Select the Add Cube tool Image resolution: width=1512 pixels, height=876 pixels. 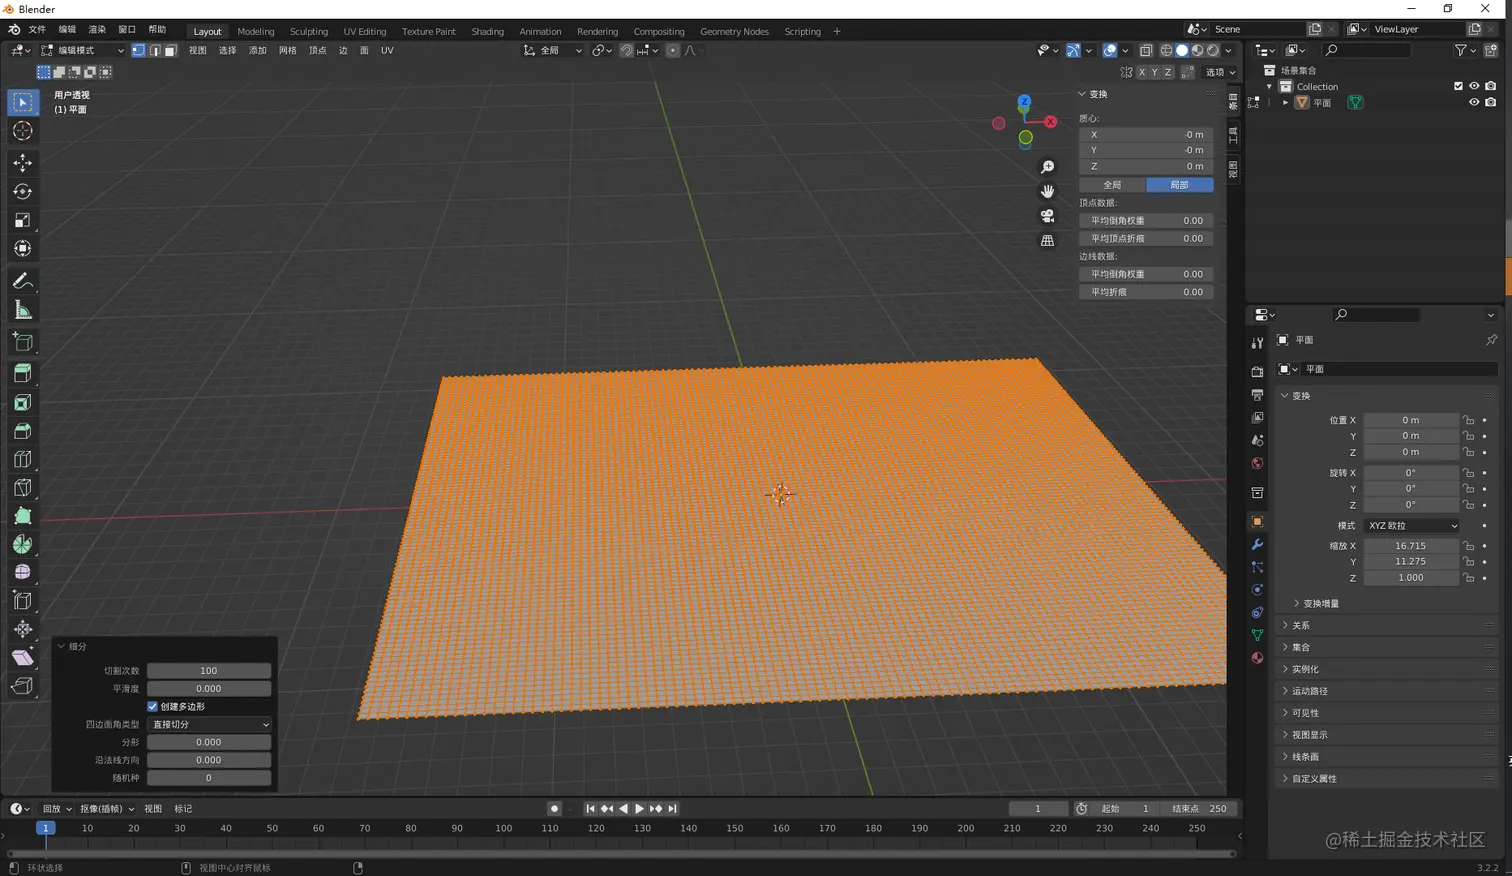click(22, 342)
